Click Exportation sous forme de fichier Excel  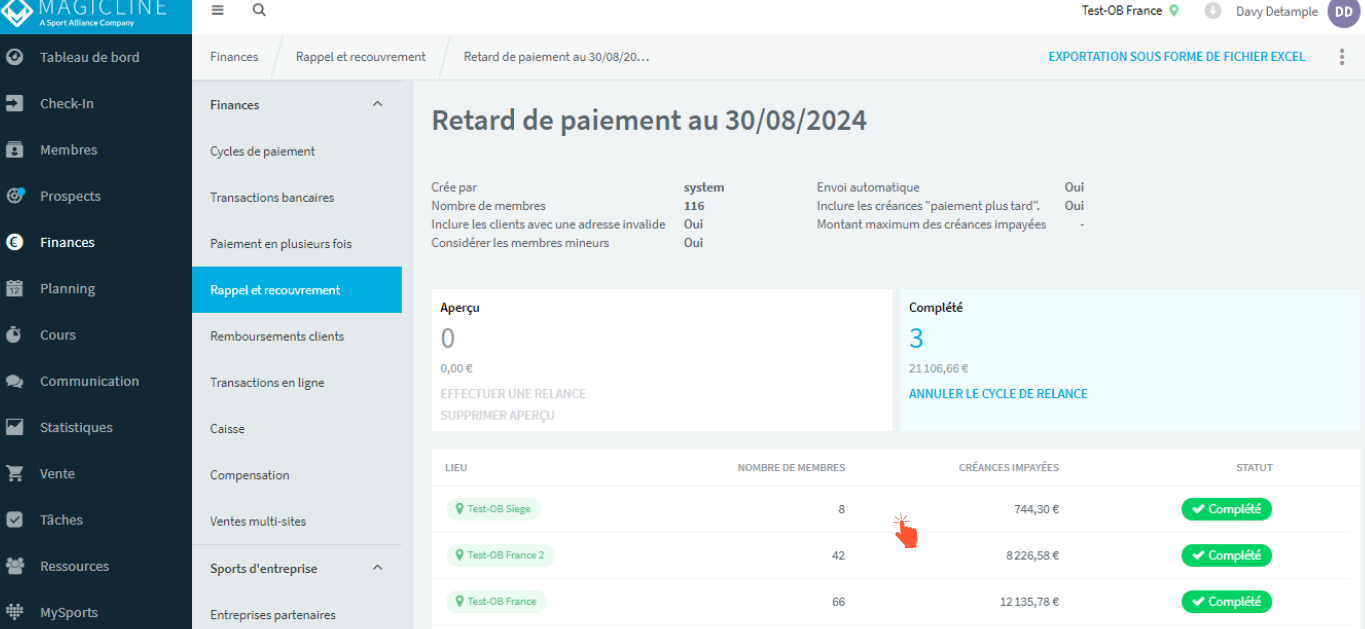tap(1177, 57)
